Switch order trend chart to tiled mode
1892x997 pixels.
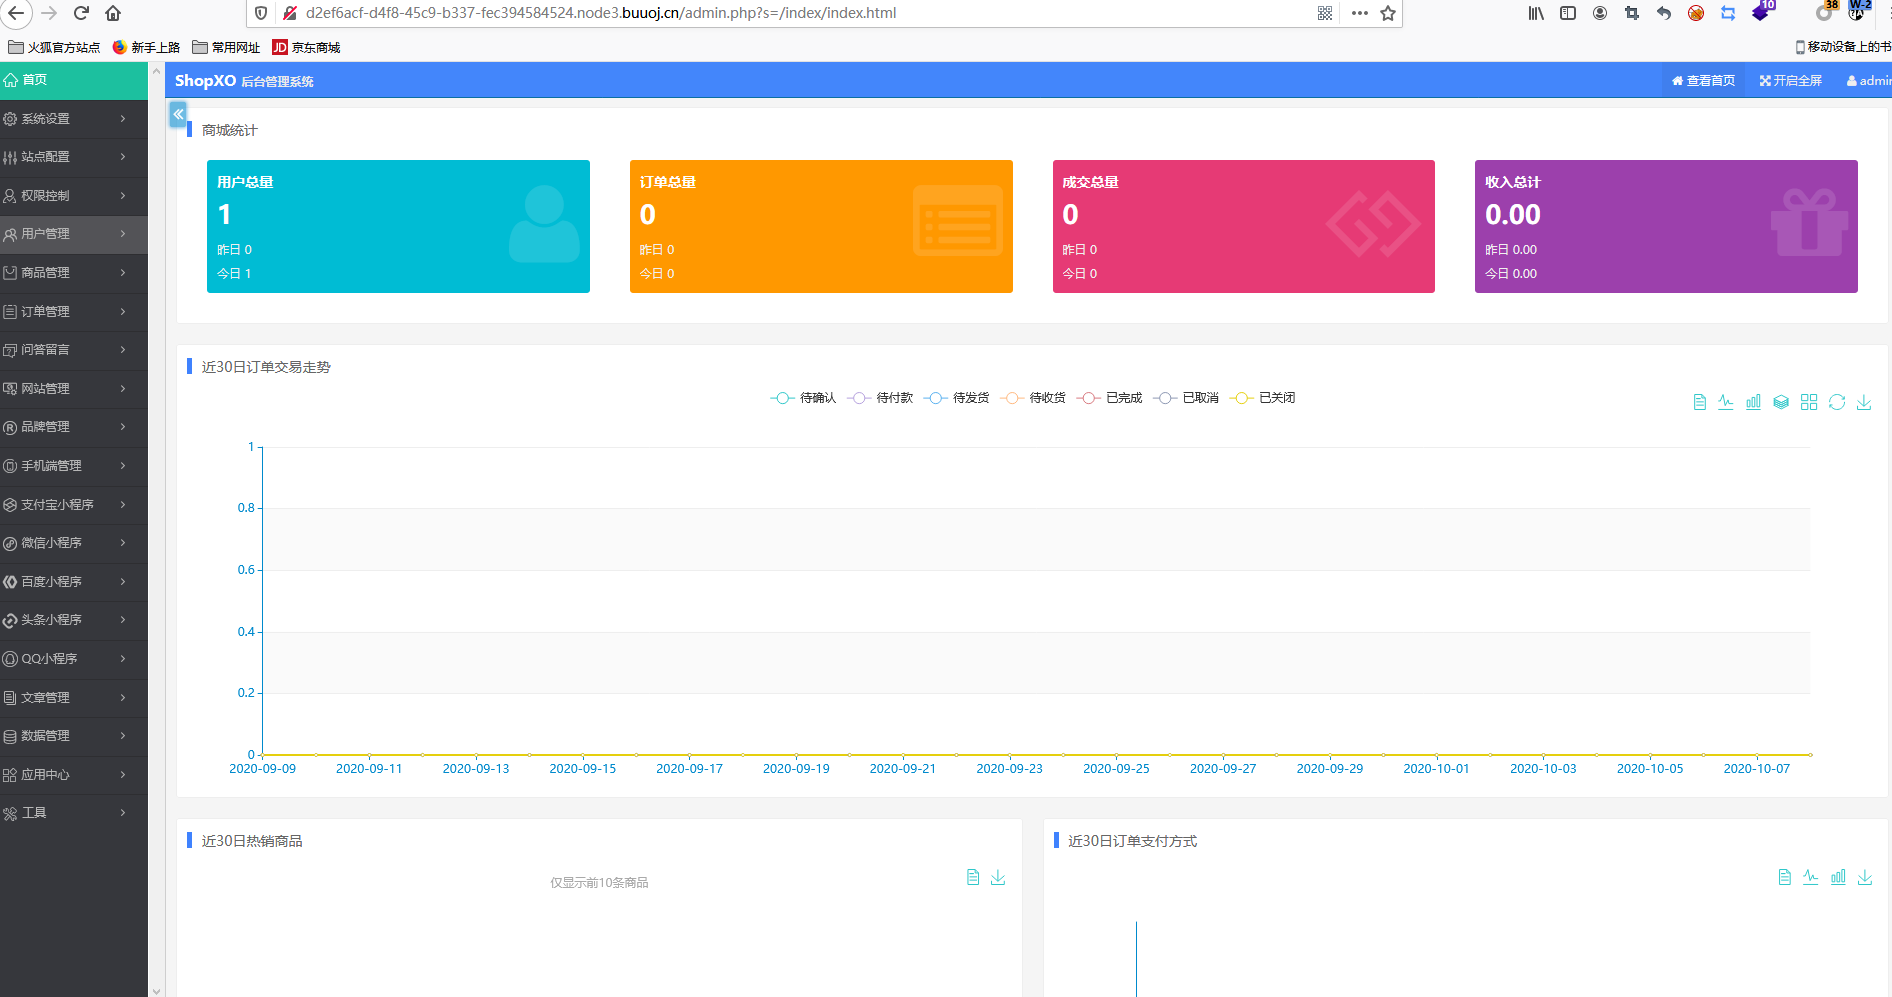point(1809,402)
